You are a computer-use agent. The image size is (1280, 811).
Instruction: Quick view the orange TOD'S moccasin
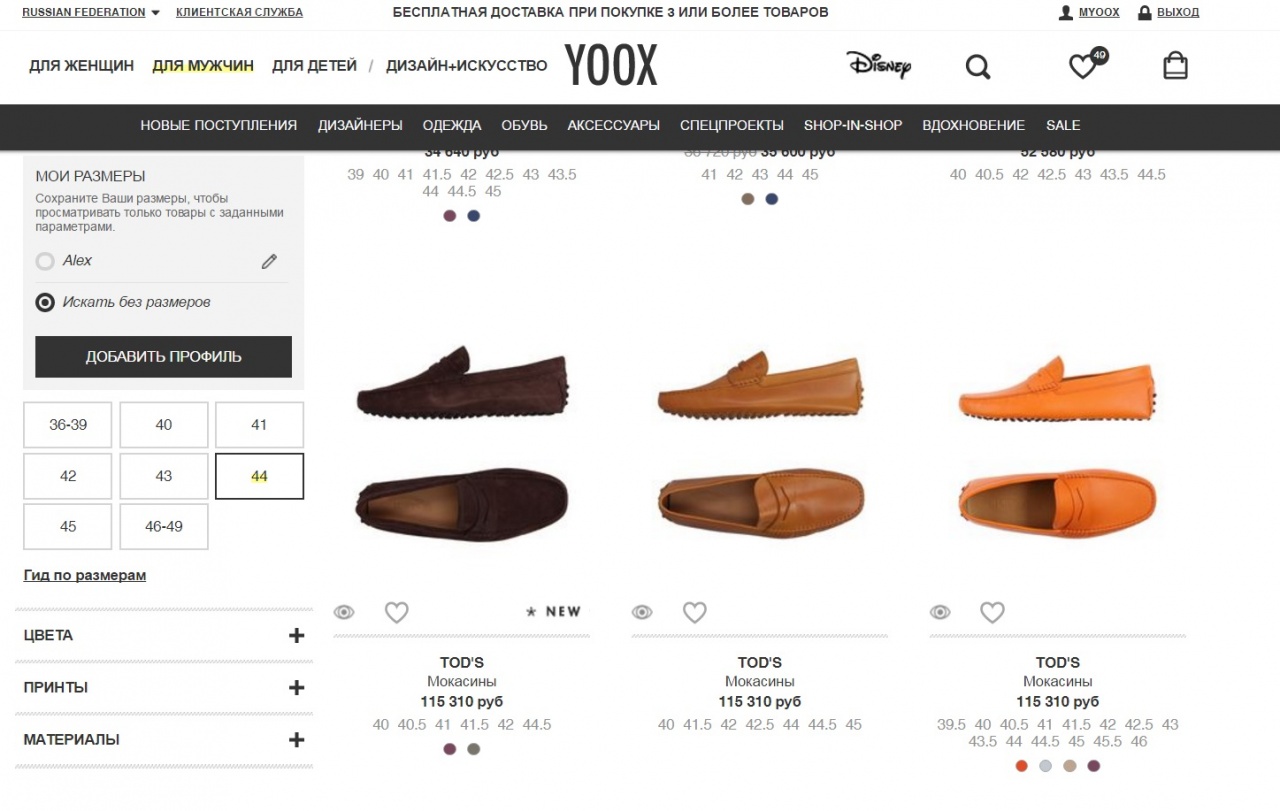(940, 612)
